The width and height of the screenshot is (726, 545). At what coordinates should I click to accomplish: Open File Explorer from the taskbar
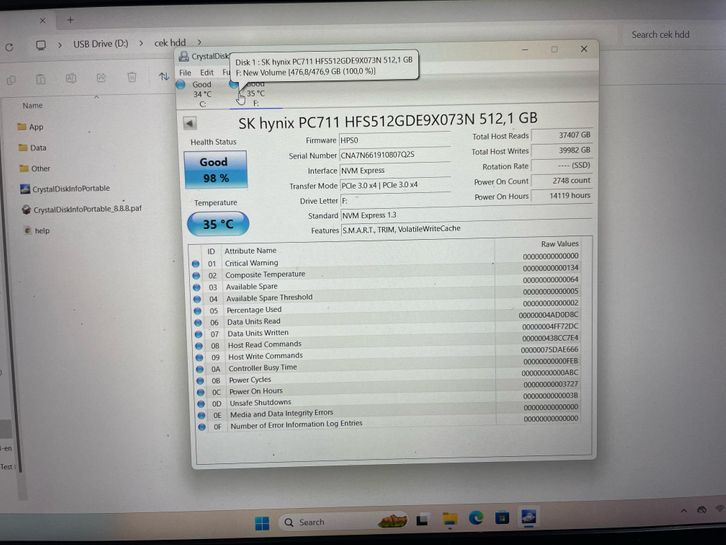(x=449, y=520)
